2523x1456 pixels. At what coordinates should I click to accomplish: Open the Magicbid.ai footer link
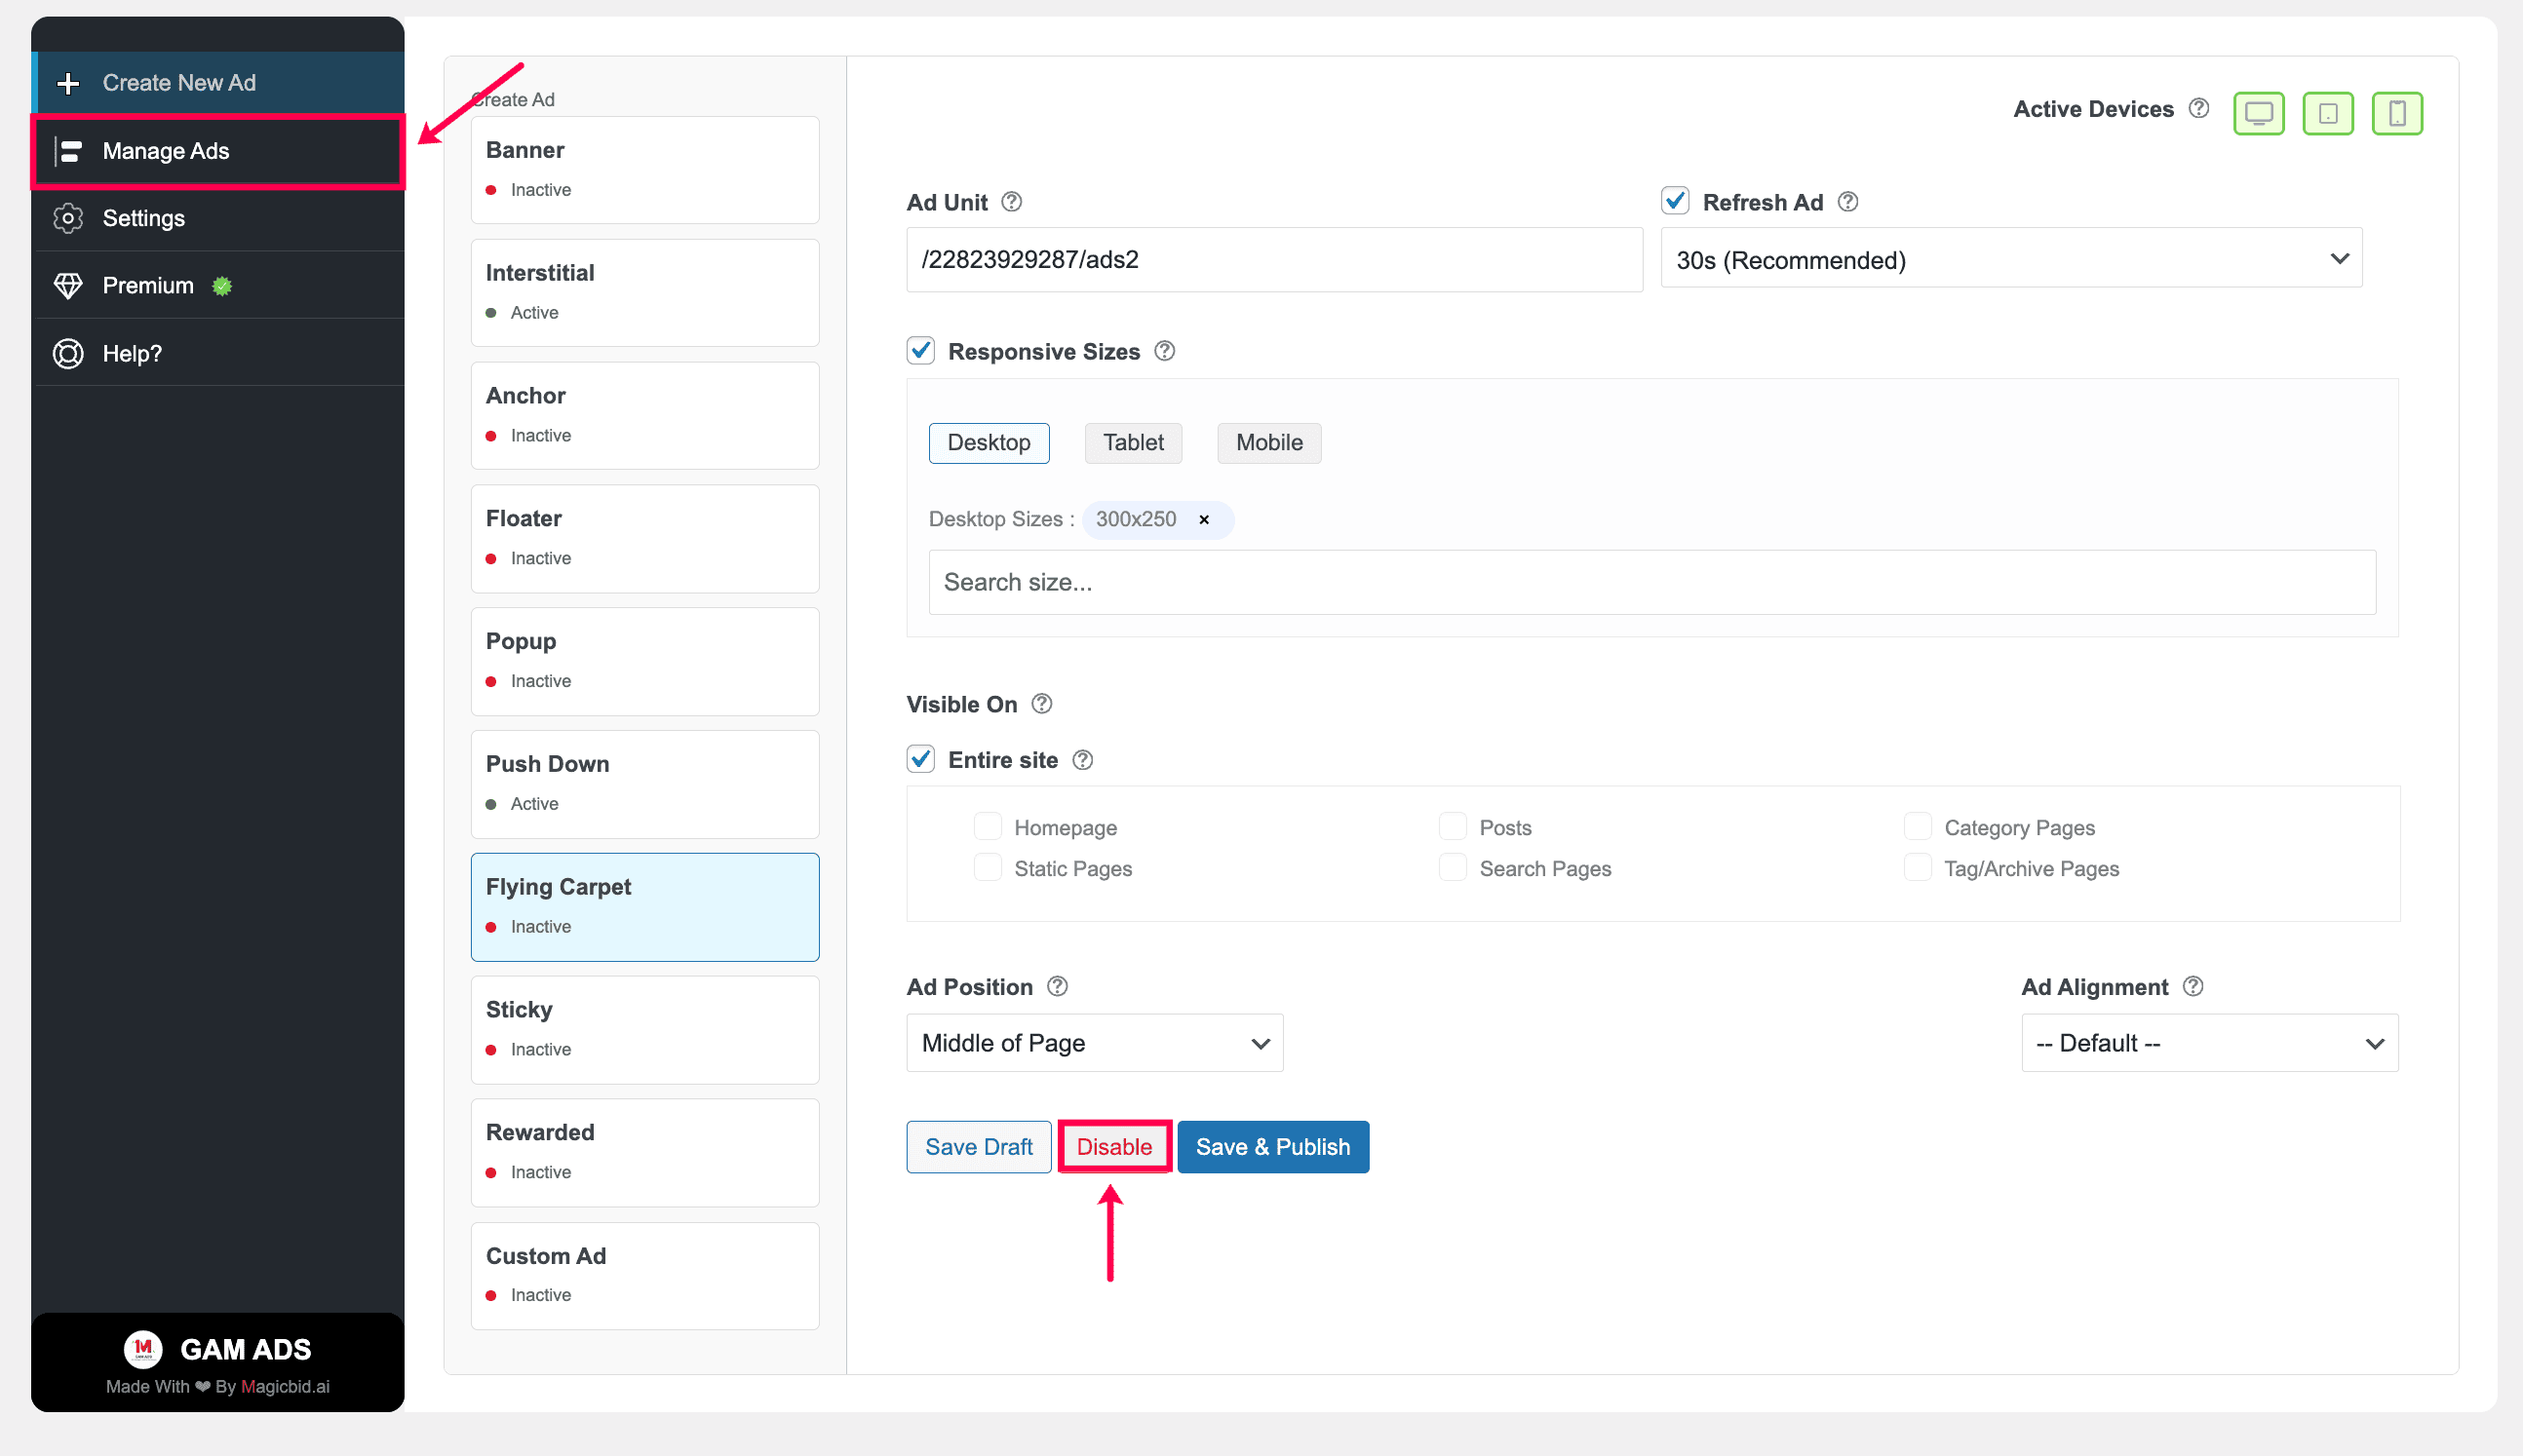pos(285,1386)
